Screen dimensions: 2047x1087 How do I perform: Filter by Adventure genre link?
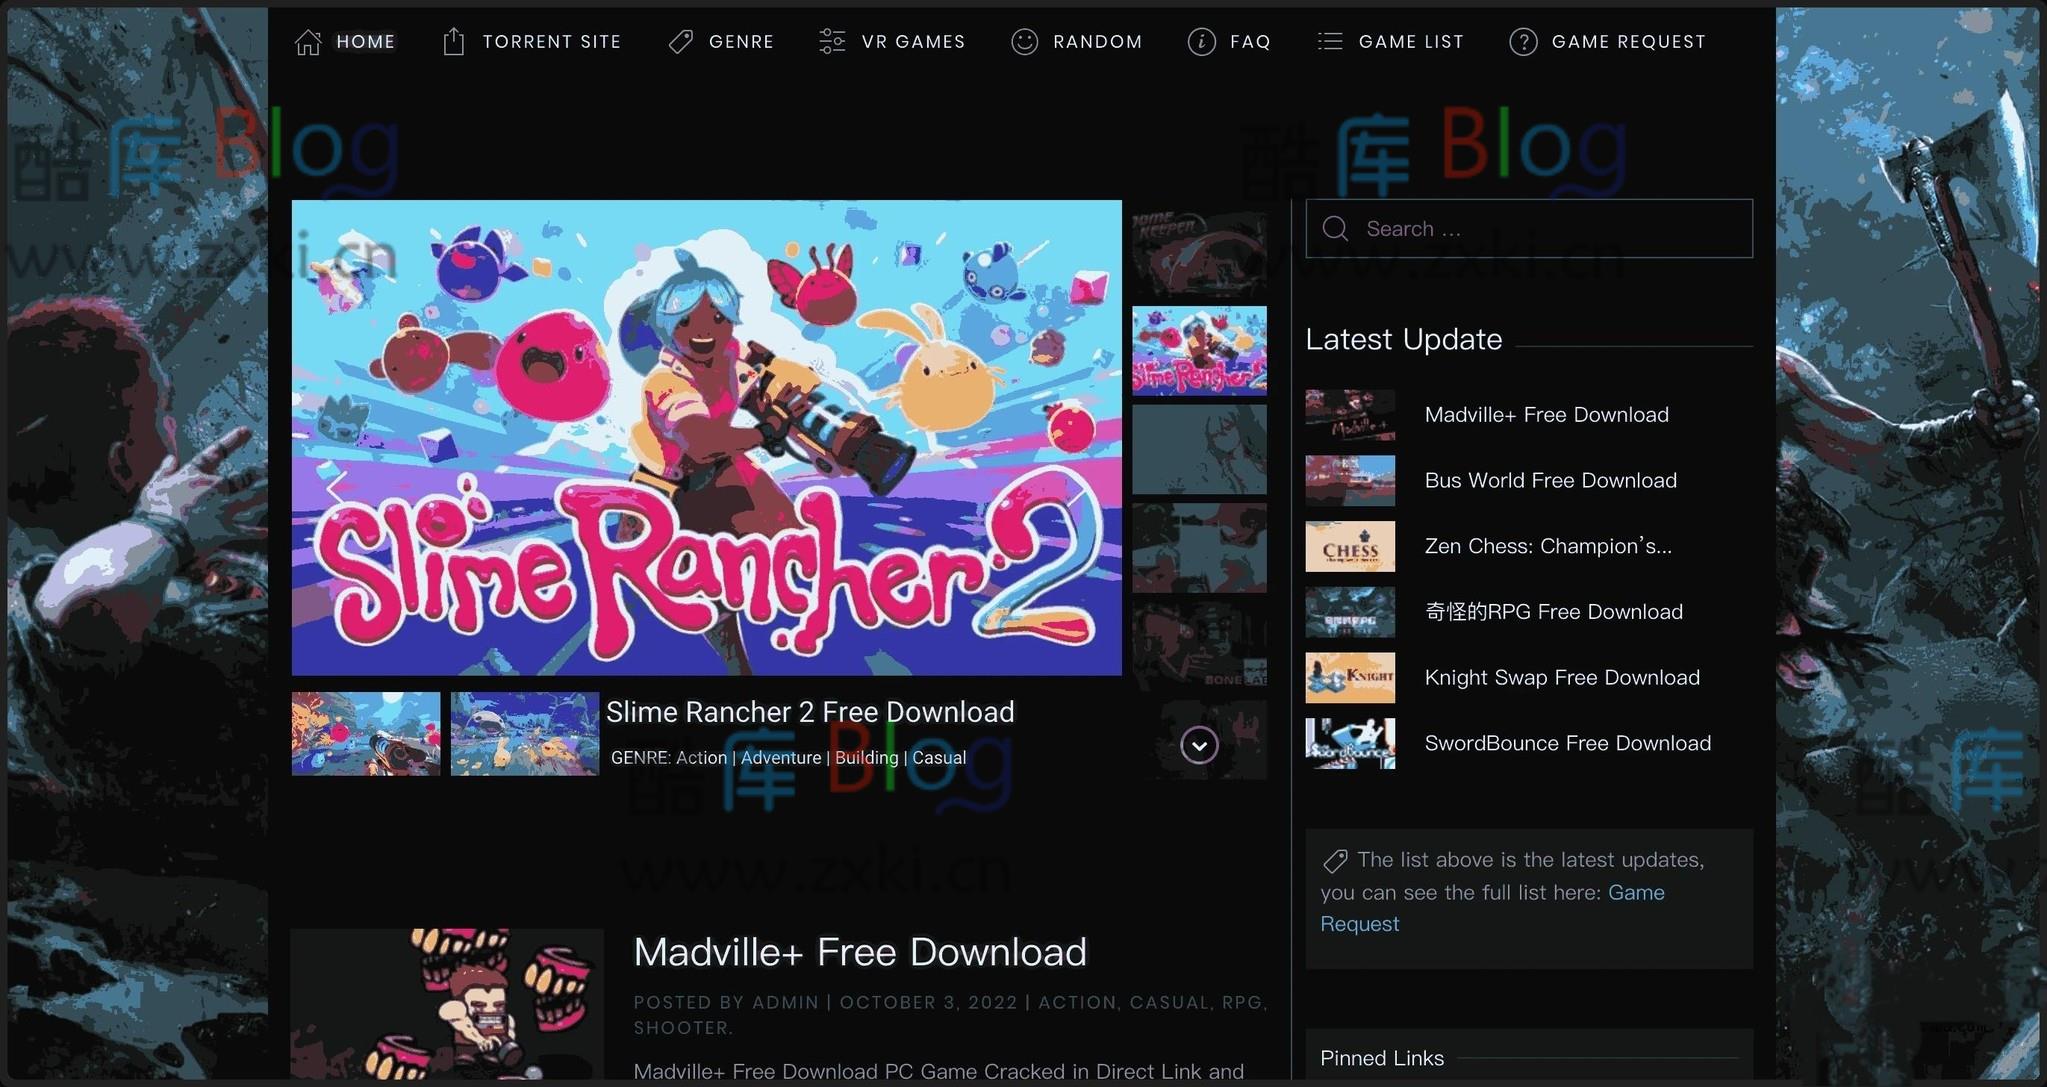click(781, 758)
